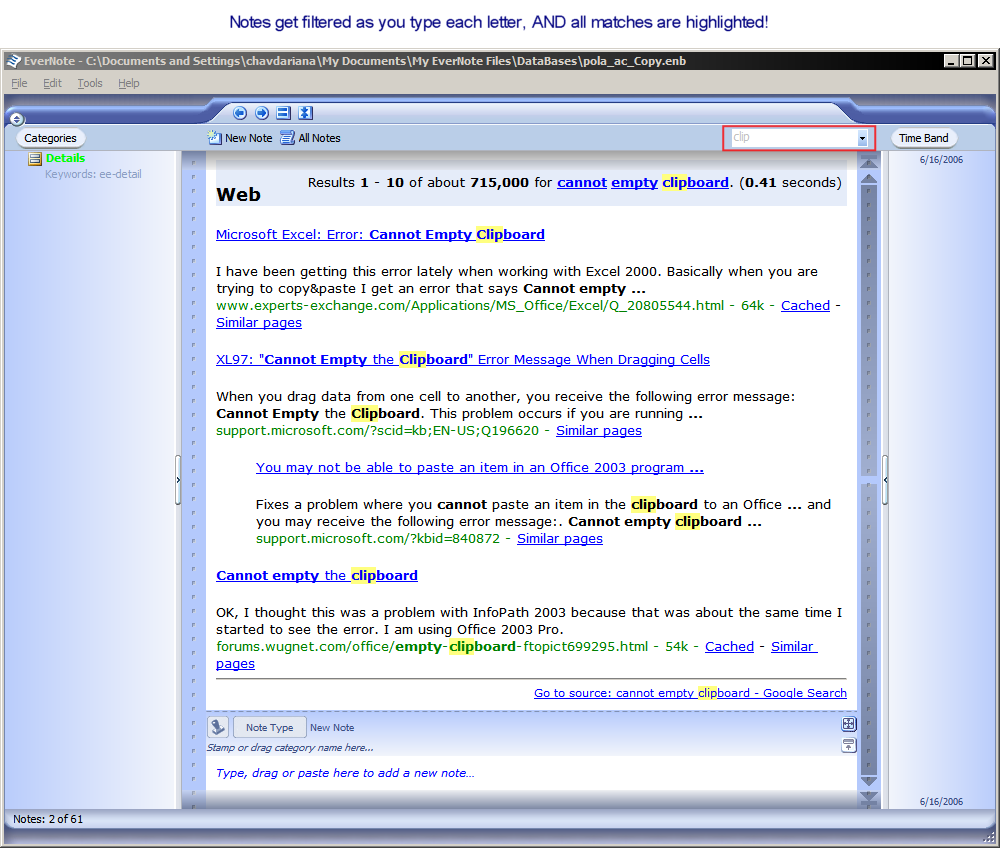Click the 'clipboard' query word link in results header
Image resolution: width=1000 pixels, height=848 pixels.
tap(695, 182)
